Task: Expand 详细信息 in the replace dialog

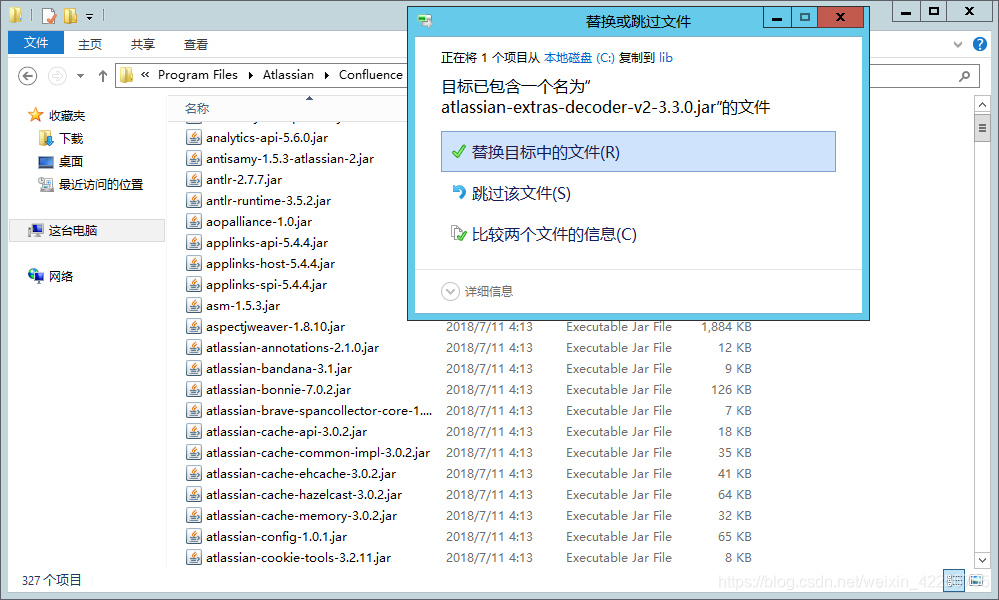Action: point(450,291)
